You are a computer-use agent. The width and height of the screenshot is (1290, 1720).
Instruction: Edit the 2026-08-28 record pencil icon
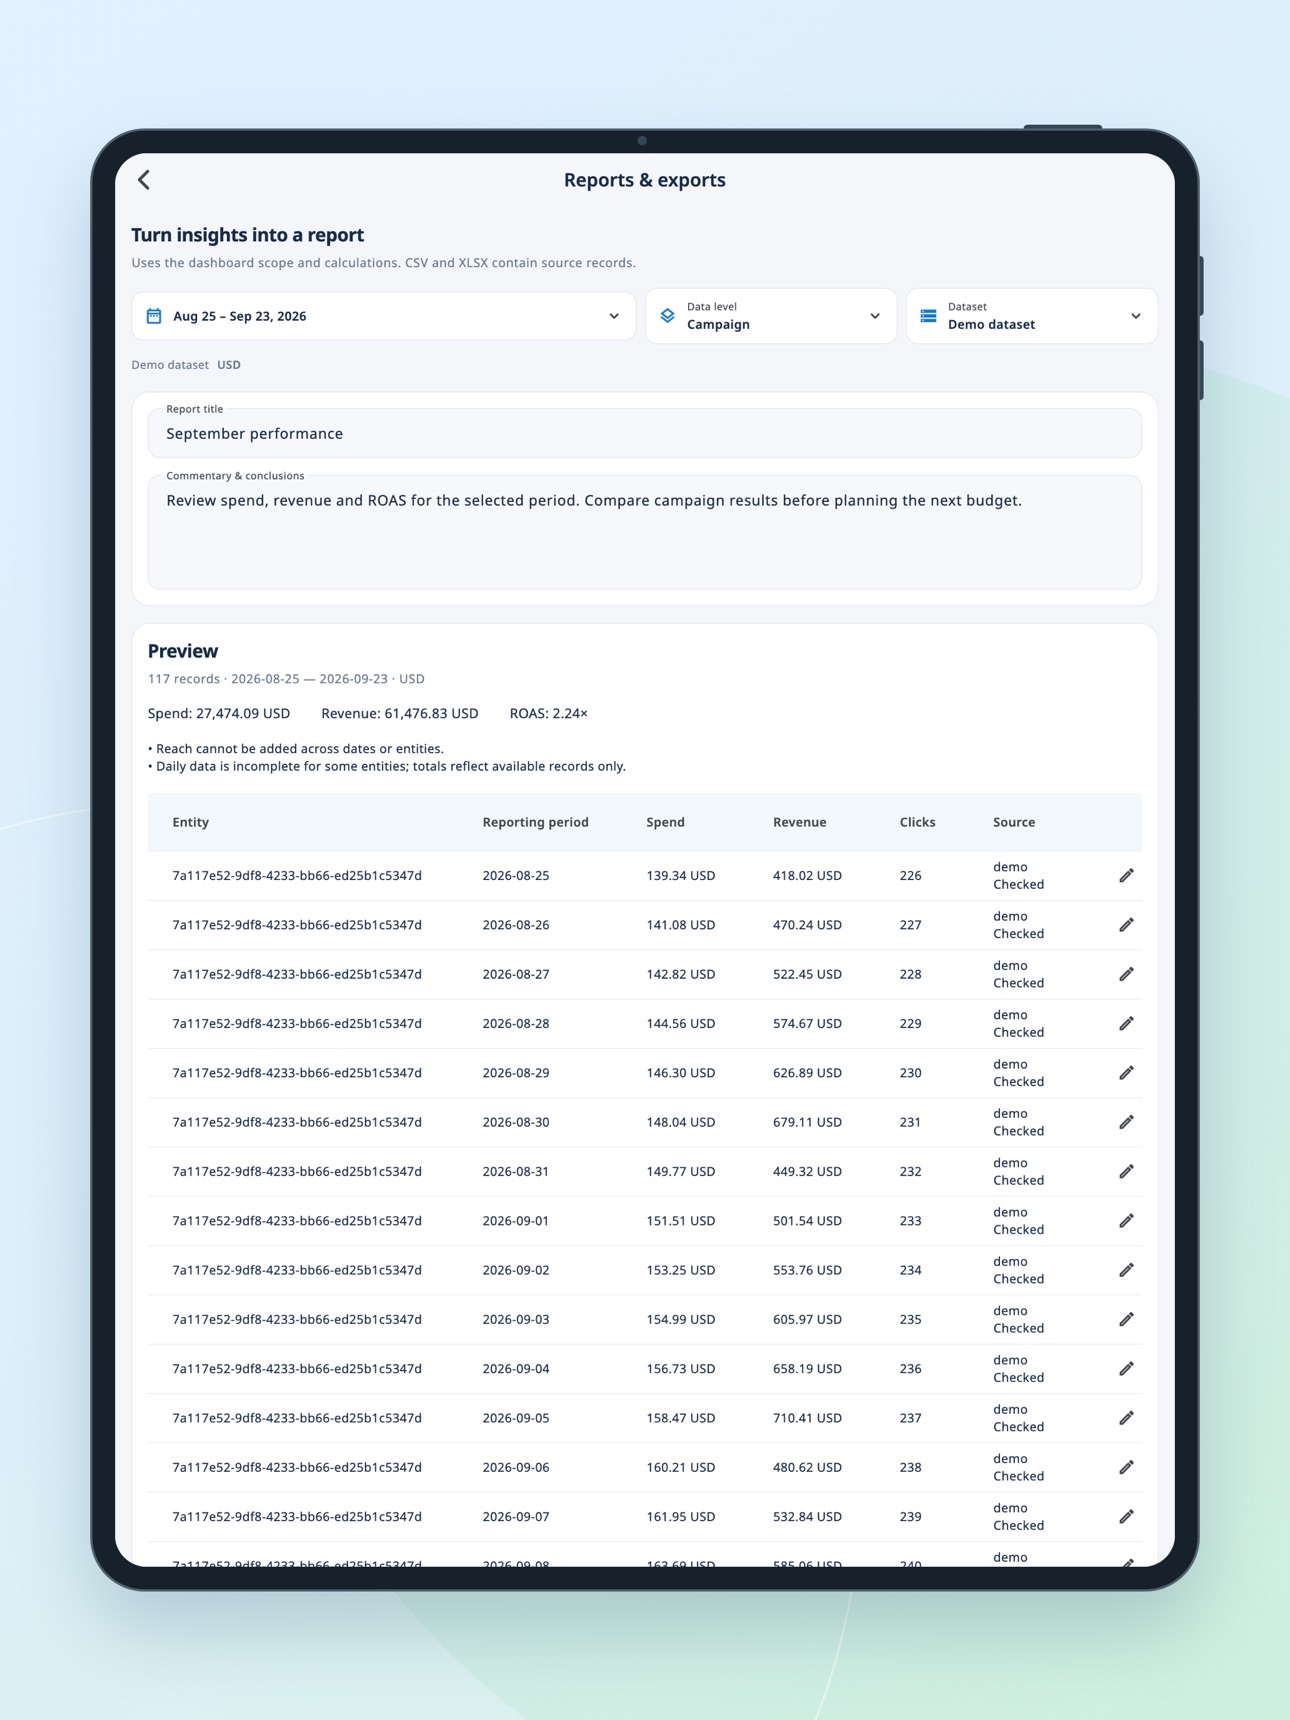(1126, 1024)
